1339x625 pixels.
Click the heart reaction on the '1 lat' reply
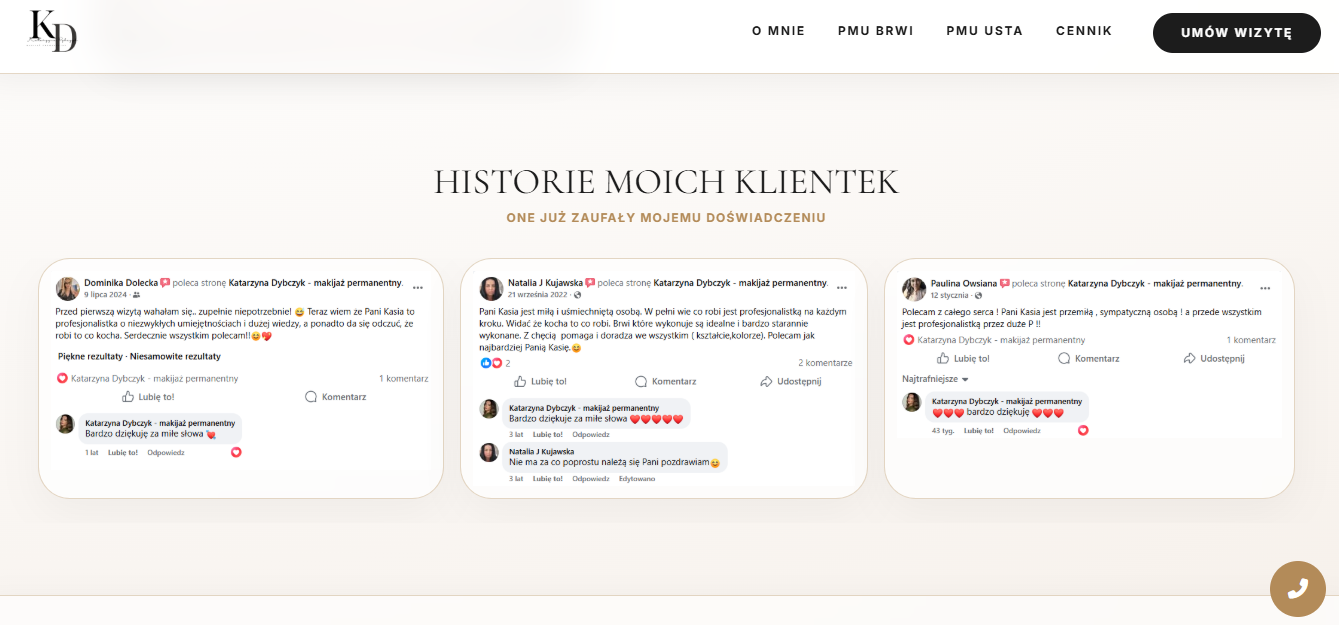236,452
